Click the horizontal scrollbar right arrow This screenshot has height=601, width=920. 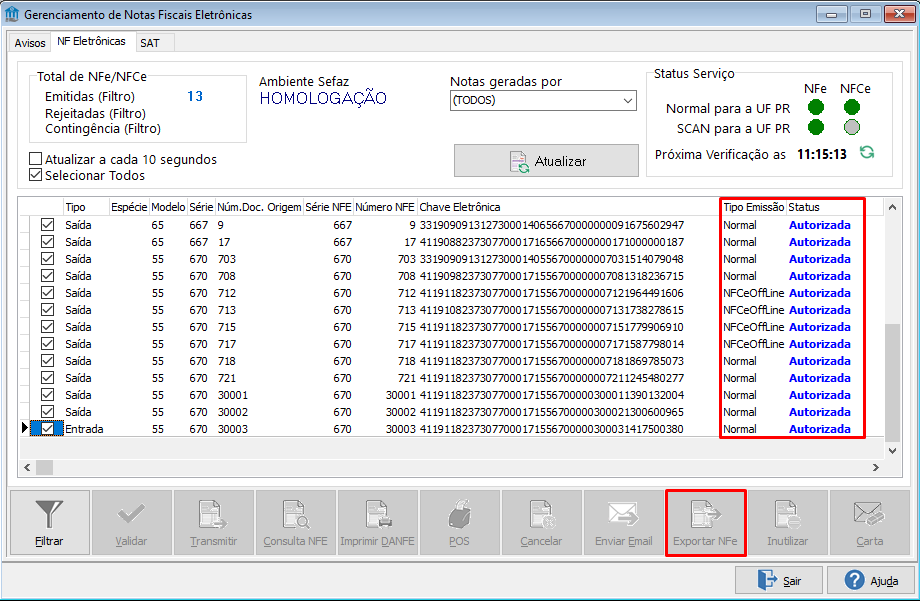point(876,467)
